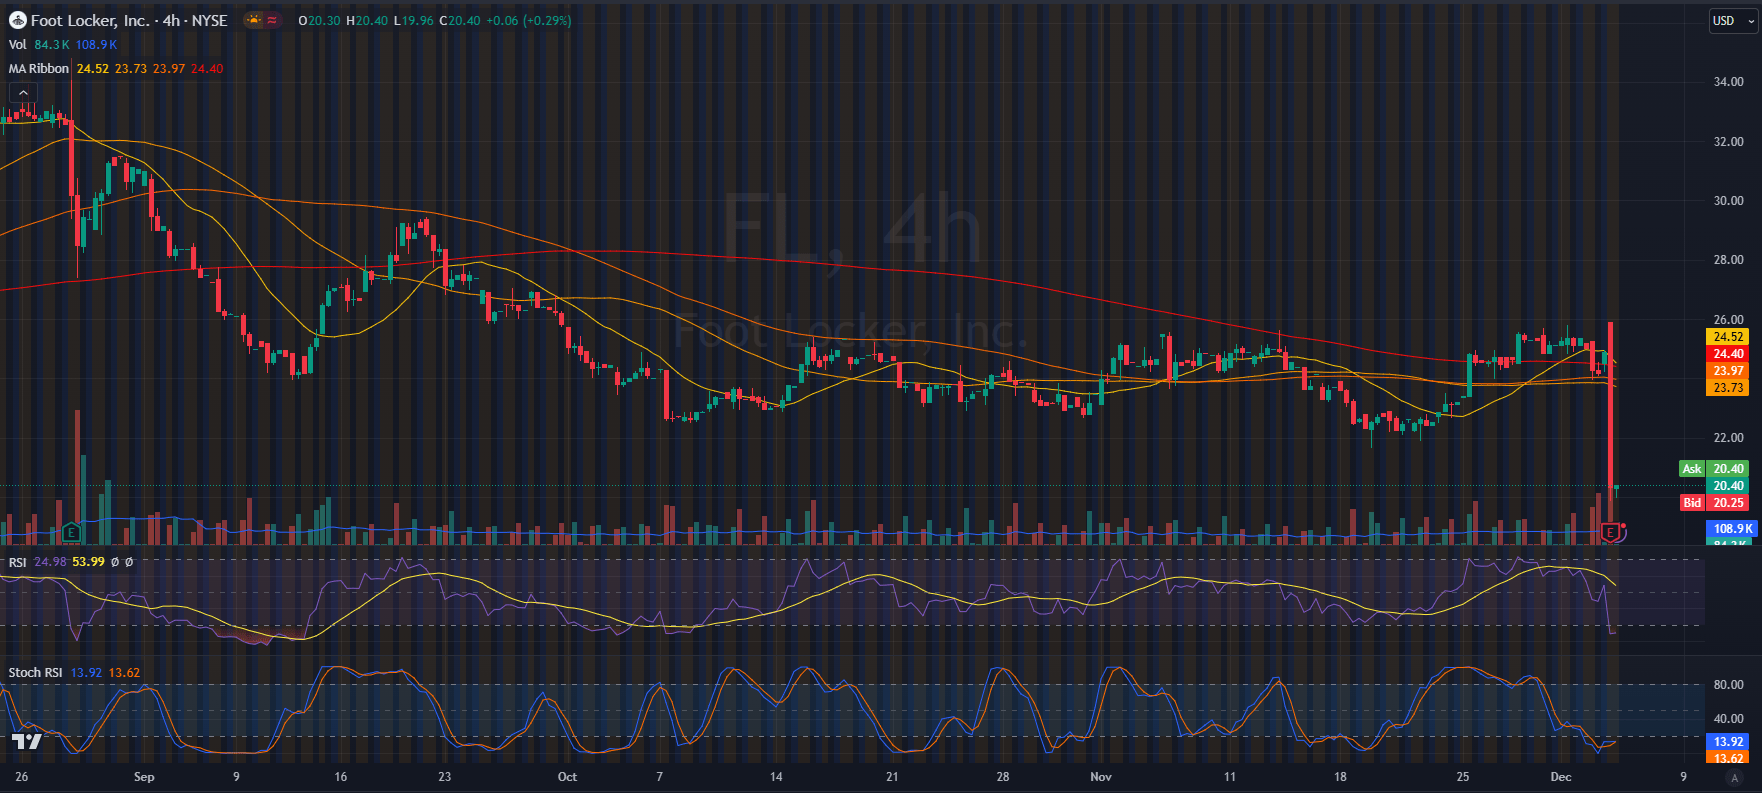The height and width of the screenshot is (793, 1762).
Task: Select the Stoch RSI indicator legend label
Action: [x=36, y=672]
